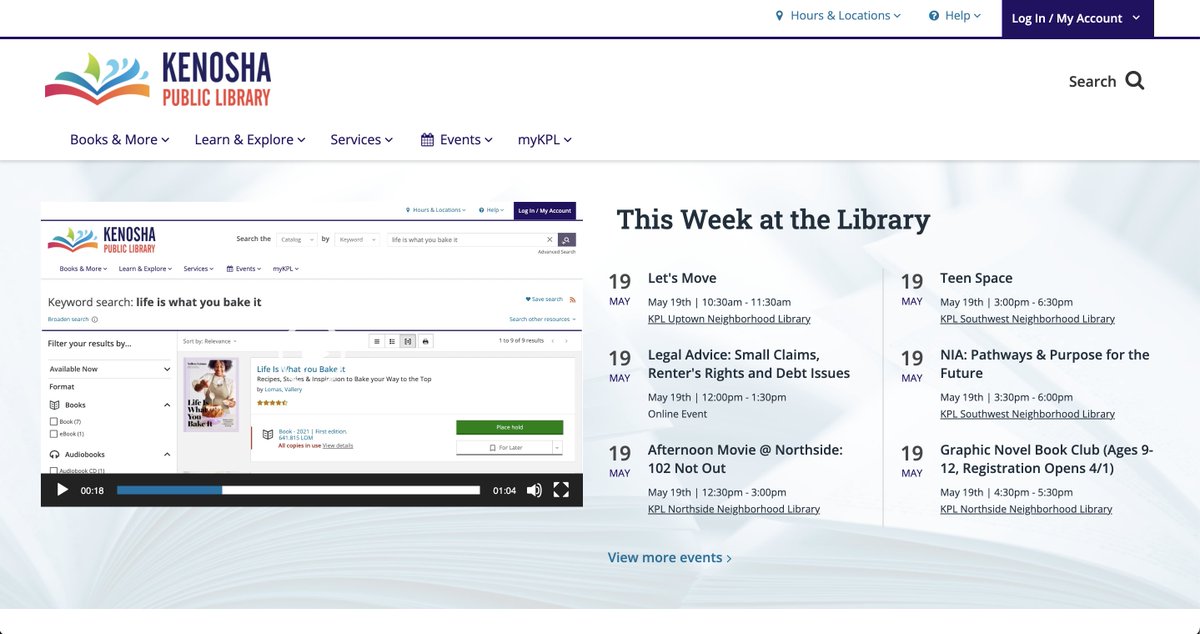Click View more events link
The height and width of the screenshot is (634, 1200).
point(670,558)
